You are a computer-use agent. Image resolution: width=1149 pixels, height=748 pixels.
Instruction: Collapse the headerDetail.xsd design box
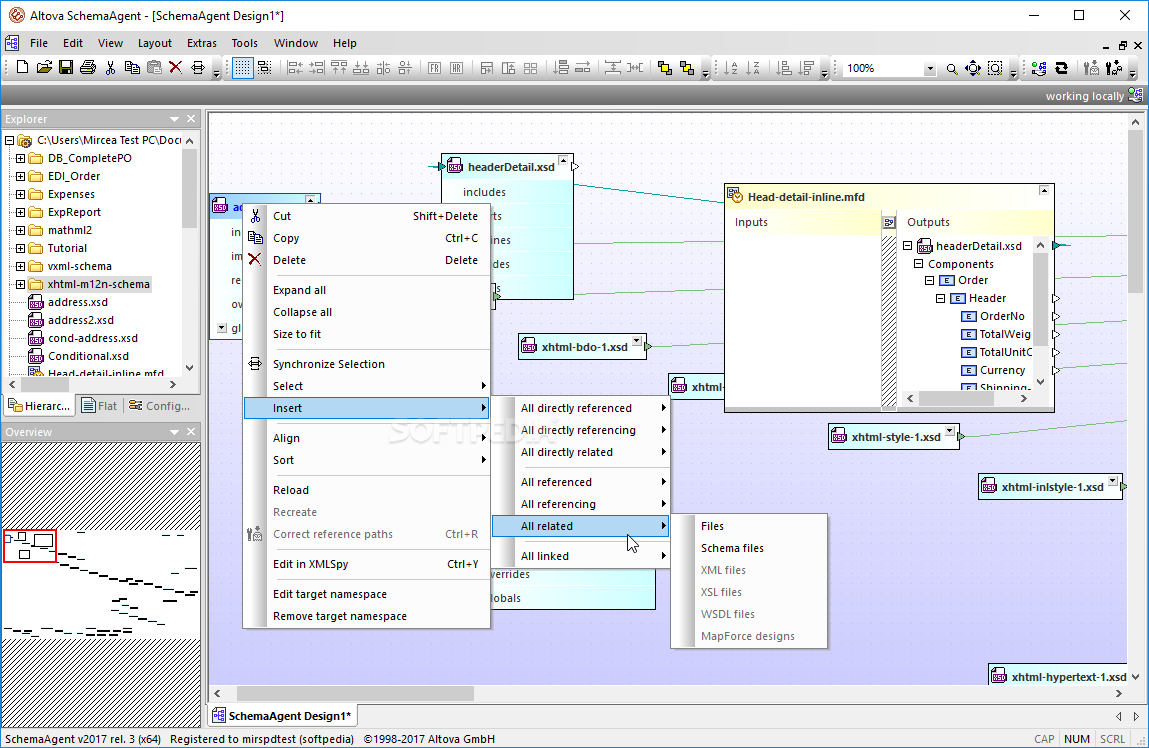tap(563, 160)
